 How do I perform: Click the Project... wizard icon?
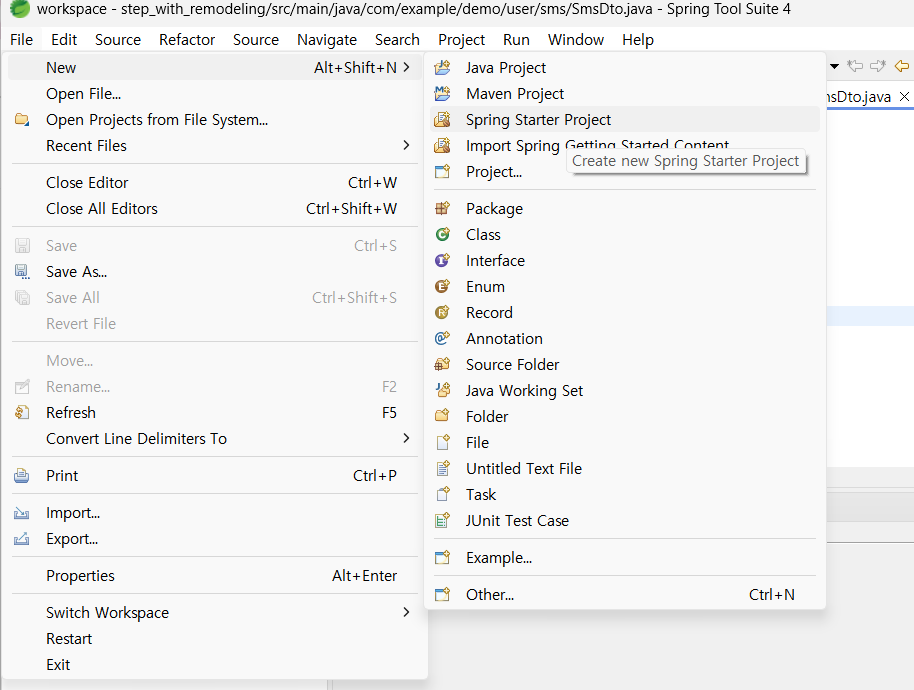pos(442,171)
